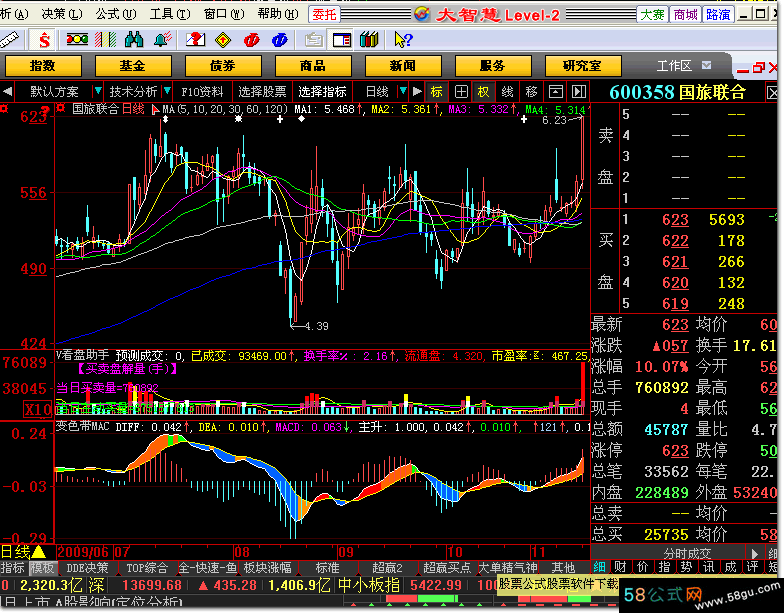The width and height of the screenshot is (784, 613).
Task: Click the right arrow next to 分时成交
Action: tap(754, 553)
